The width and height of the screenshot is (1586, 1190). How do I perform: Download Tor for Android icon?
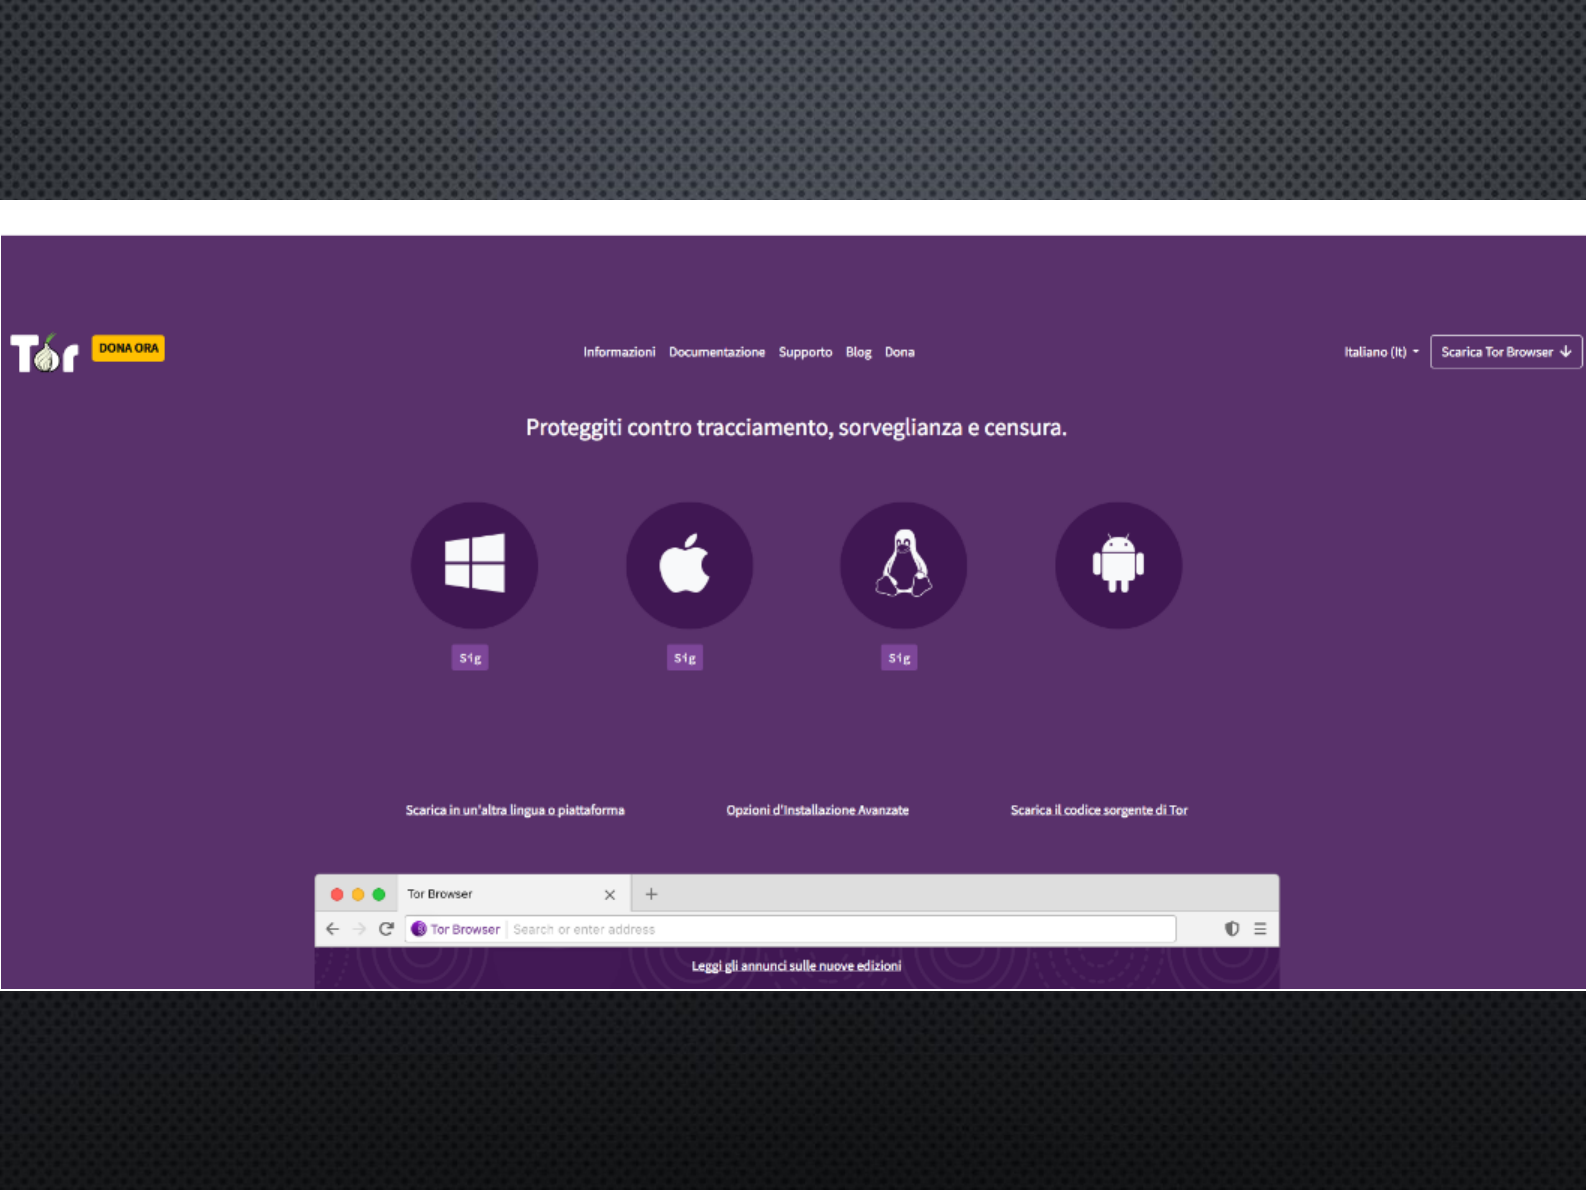pos(1118,565)
